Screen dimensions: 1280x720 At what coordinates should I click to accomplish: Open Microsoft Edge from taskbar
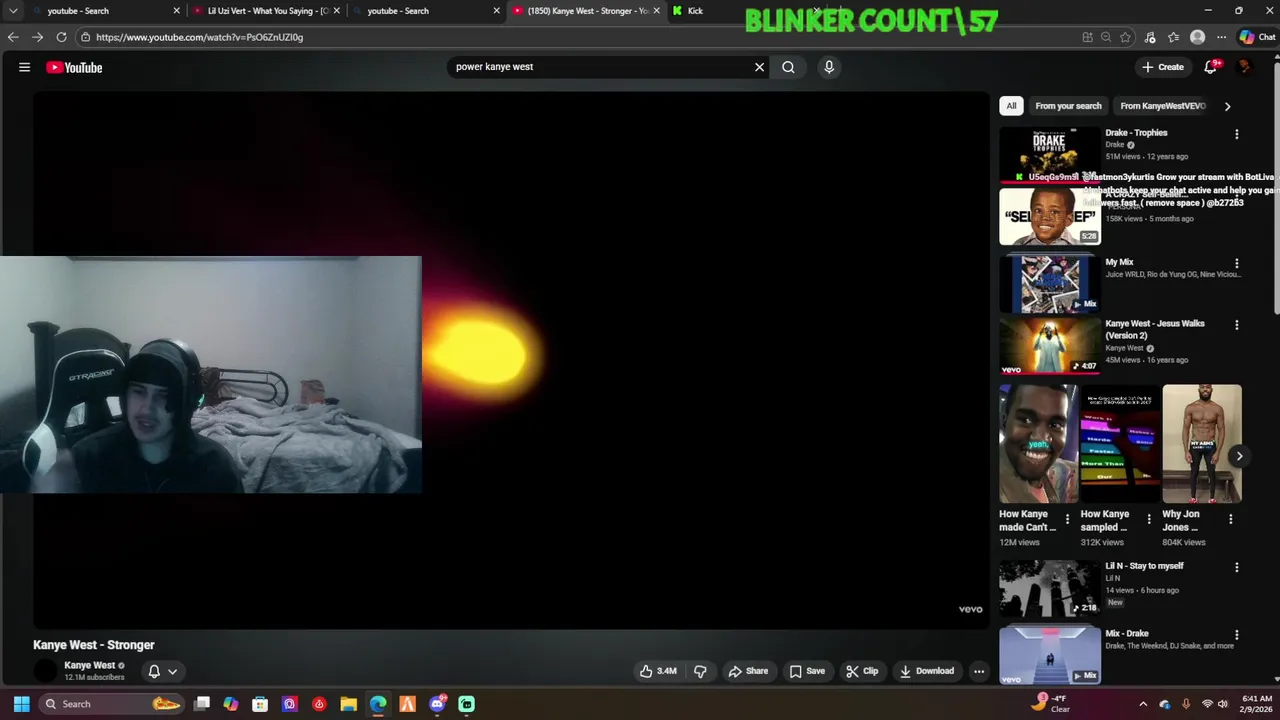tap(378, 704)
